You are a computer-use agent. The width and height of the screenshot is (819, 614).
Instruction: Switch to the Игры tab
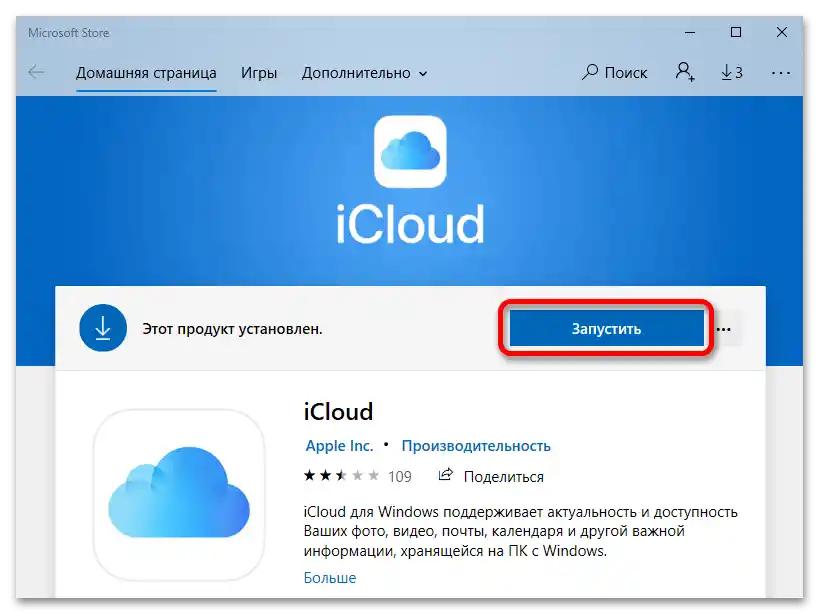[259, 73]
